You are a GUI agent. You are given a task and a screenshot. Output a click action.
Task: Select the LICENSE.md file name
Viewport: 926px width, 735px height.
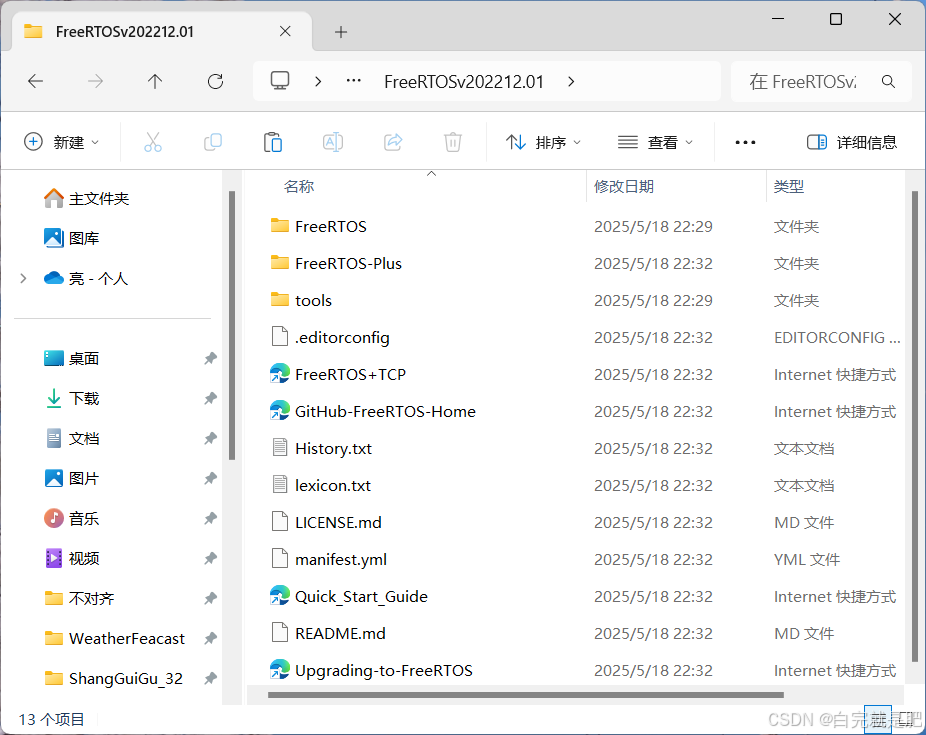click(338, 522)
